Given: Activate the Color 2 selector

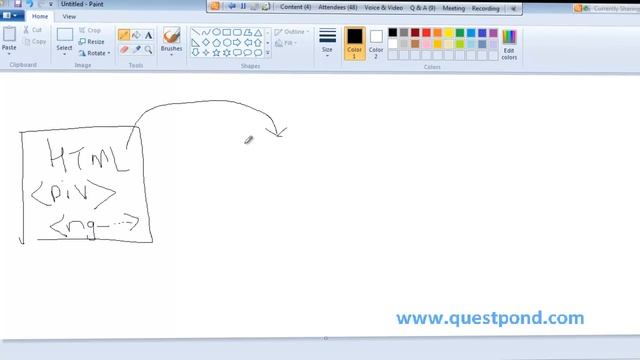Looking at the screenshot, I should click(376, 43).
